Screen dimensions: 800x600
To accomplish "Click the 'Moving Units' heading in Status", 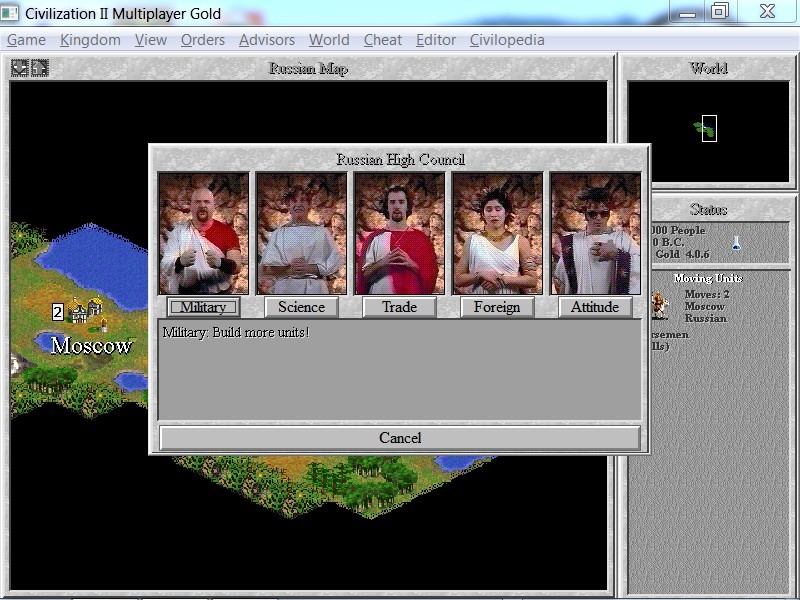I will 708,278.
